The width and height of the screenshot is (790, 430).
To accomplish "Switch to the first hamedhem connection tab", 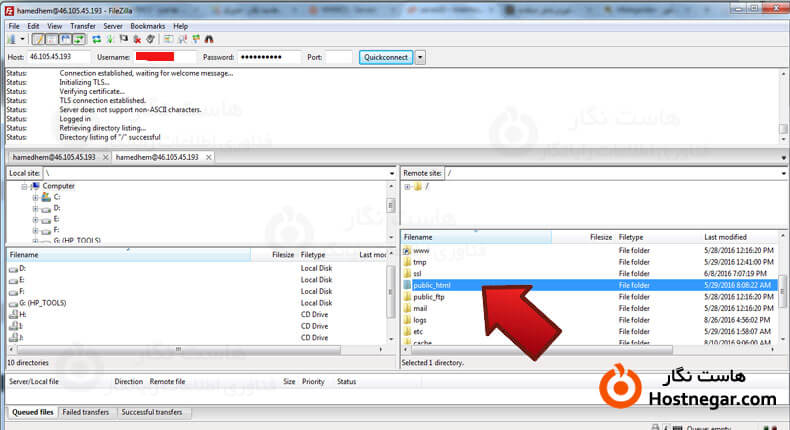I will tap(54, 157).
